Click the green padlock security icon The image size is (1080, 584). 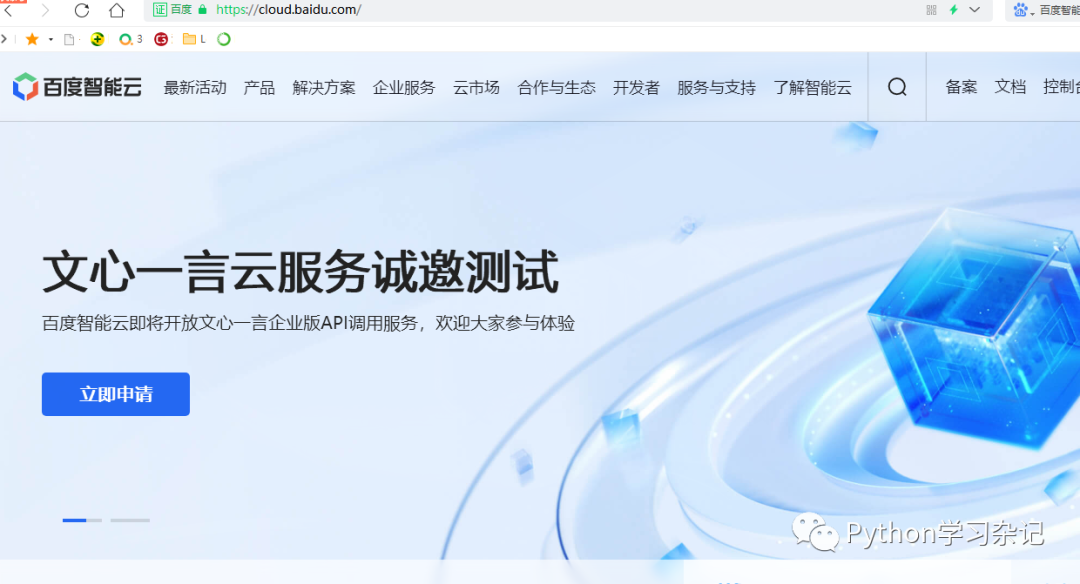[202, 10]
